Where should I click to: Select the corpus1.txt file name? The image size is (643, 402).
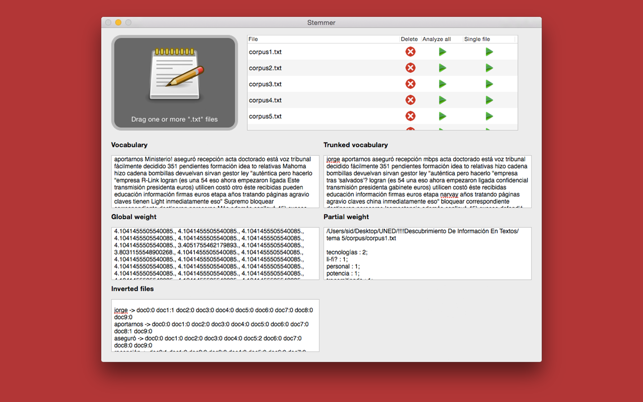[265, 52]
